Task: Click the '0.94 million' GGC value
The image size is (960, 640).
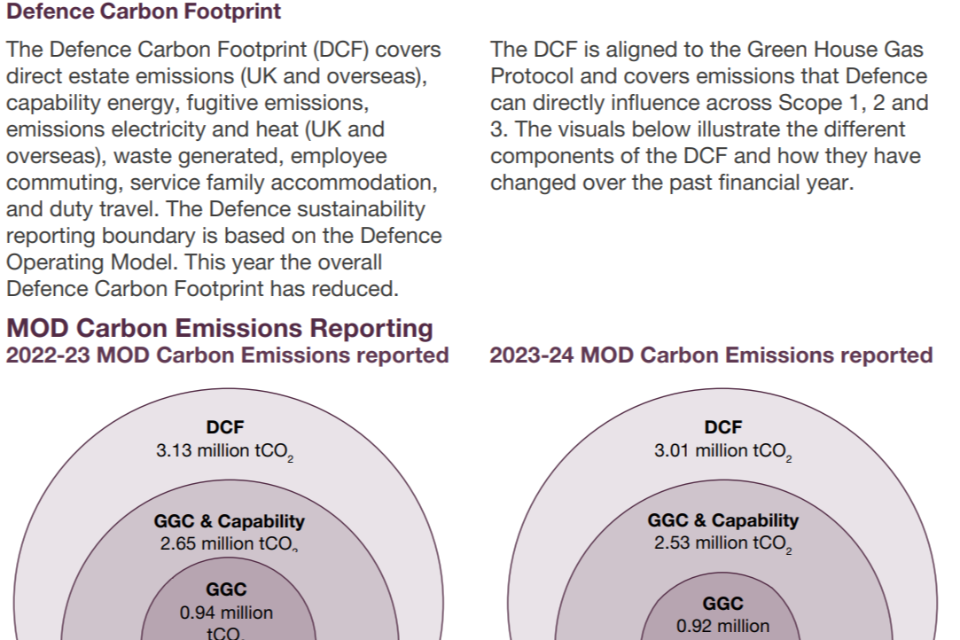Action: tap(226, 613)
